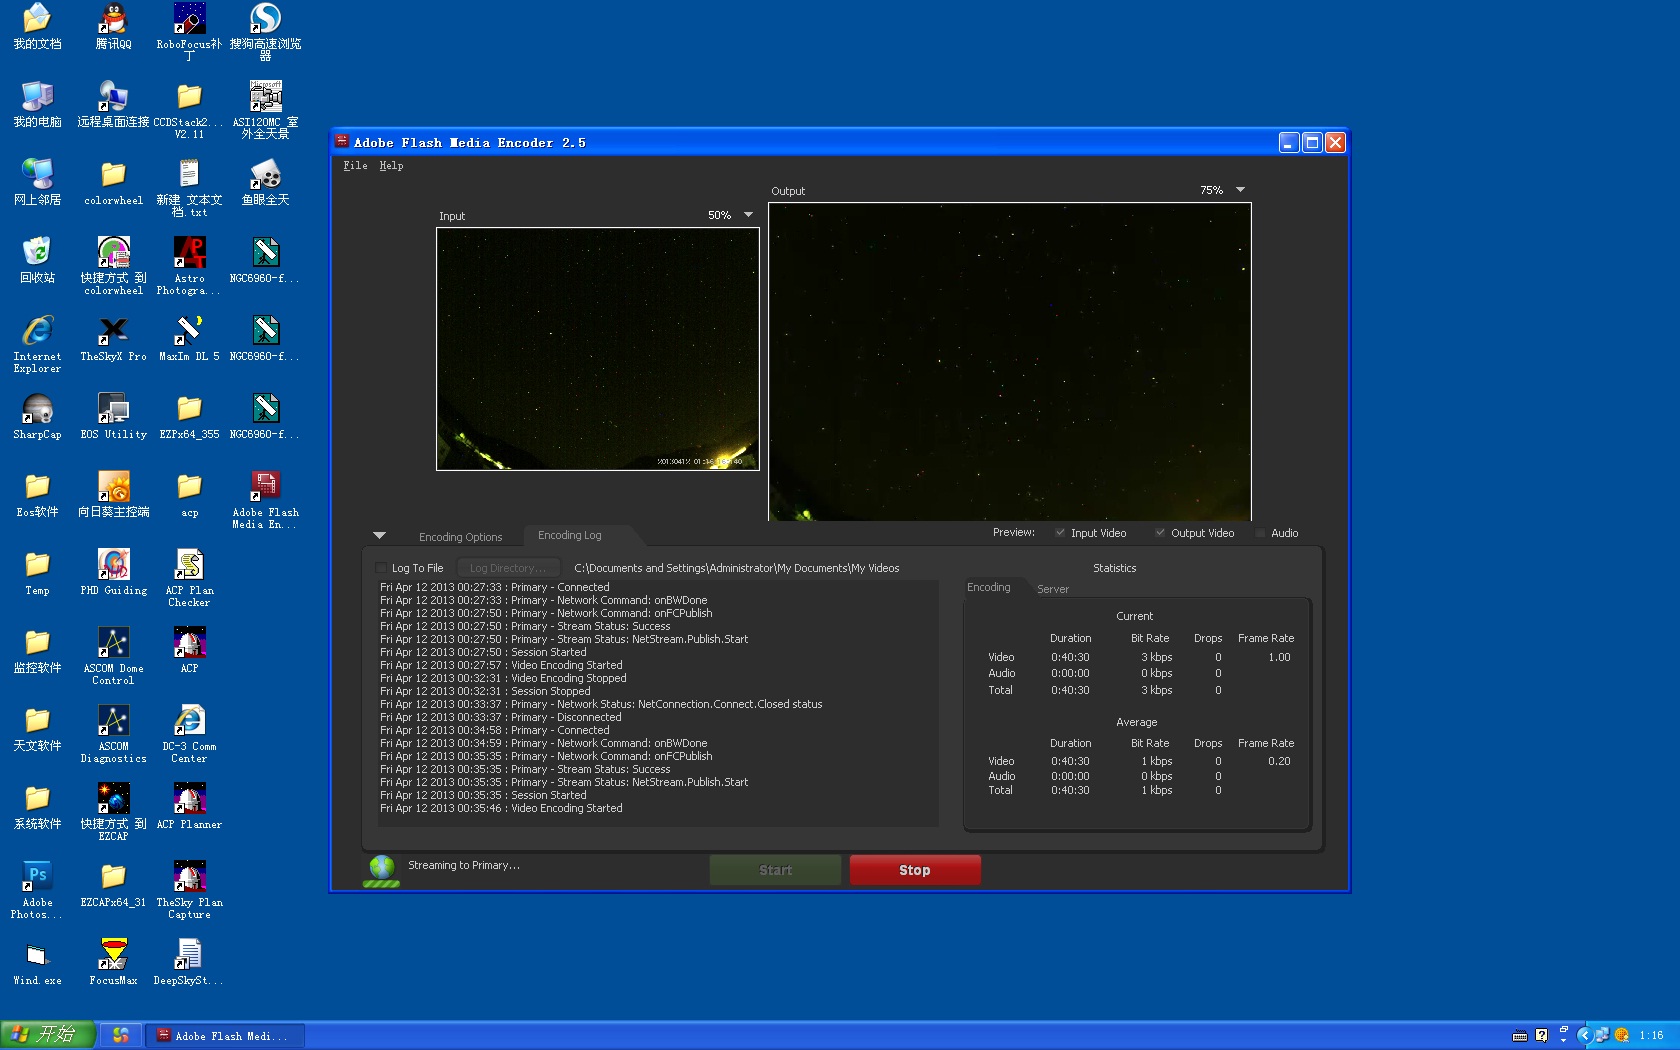This screenshot has height=1050, width=1680.
Task: Launch Adobe Photoshop desktop shortcut
Action: [37, 890]
